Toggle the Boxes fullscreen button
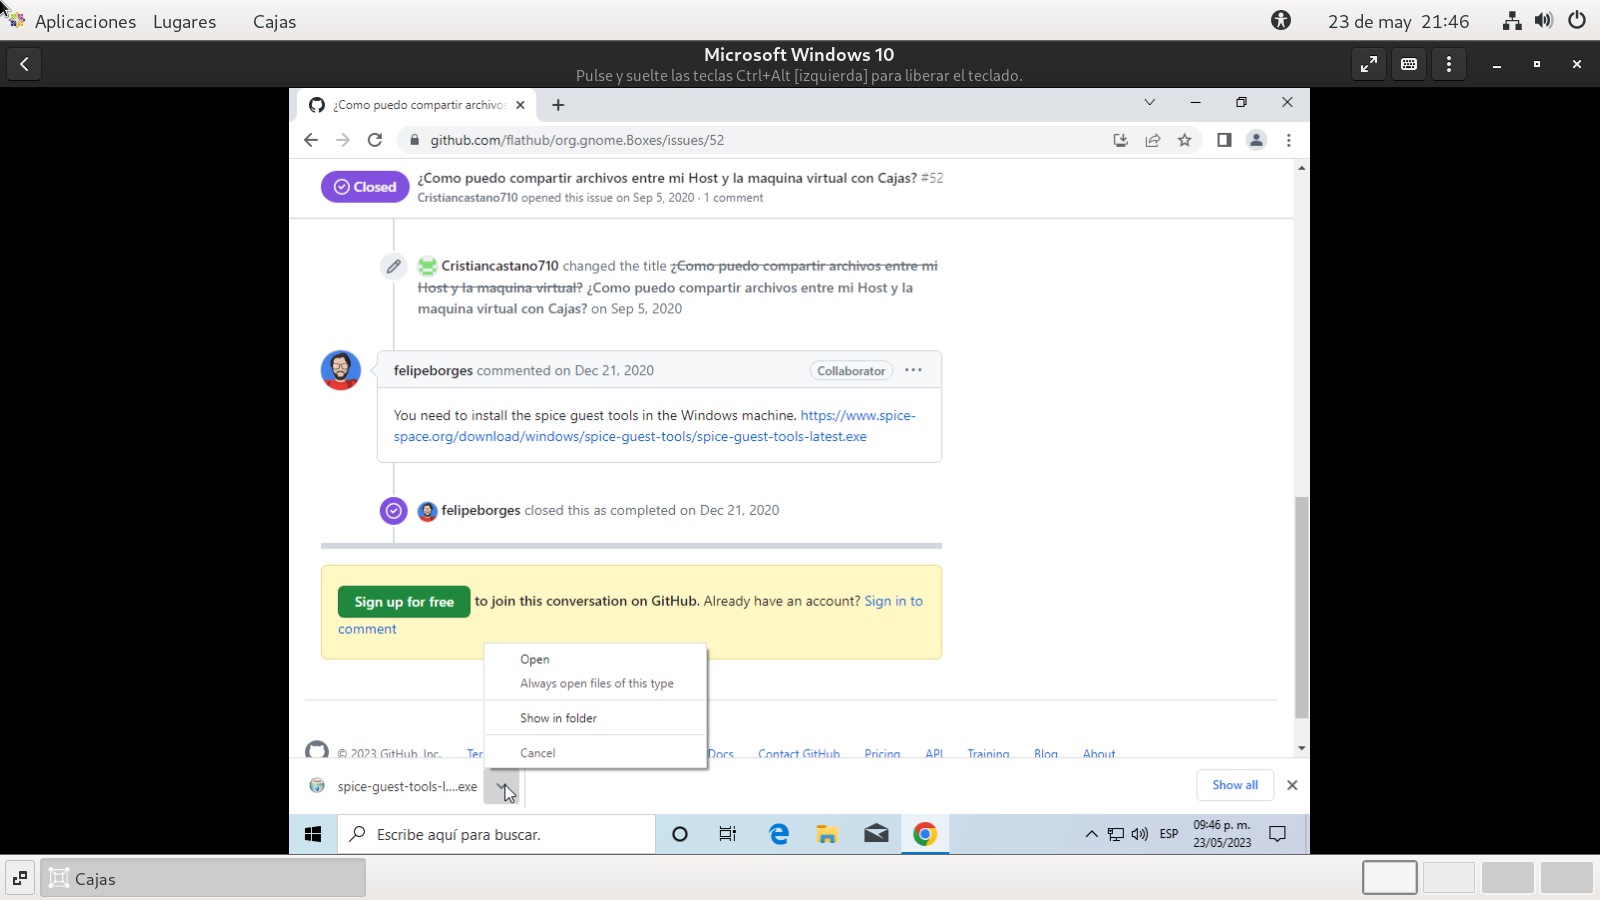Screen dimensions: 1600x900 coord(1368,64)
